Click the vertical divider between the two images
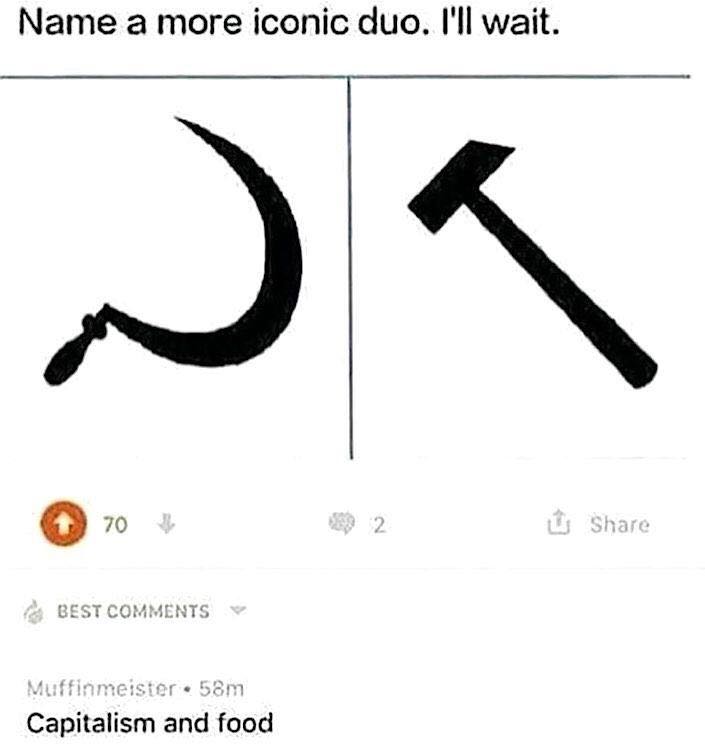The height and width of the screenshot is (755, 705). point(350,268)
